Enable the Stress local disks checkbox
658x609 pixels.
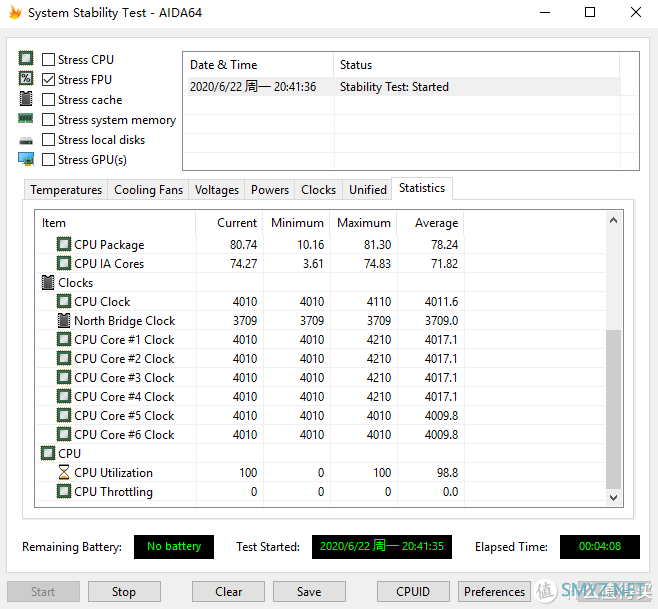[48, 140]
